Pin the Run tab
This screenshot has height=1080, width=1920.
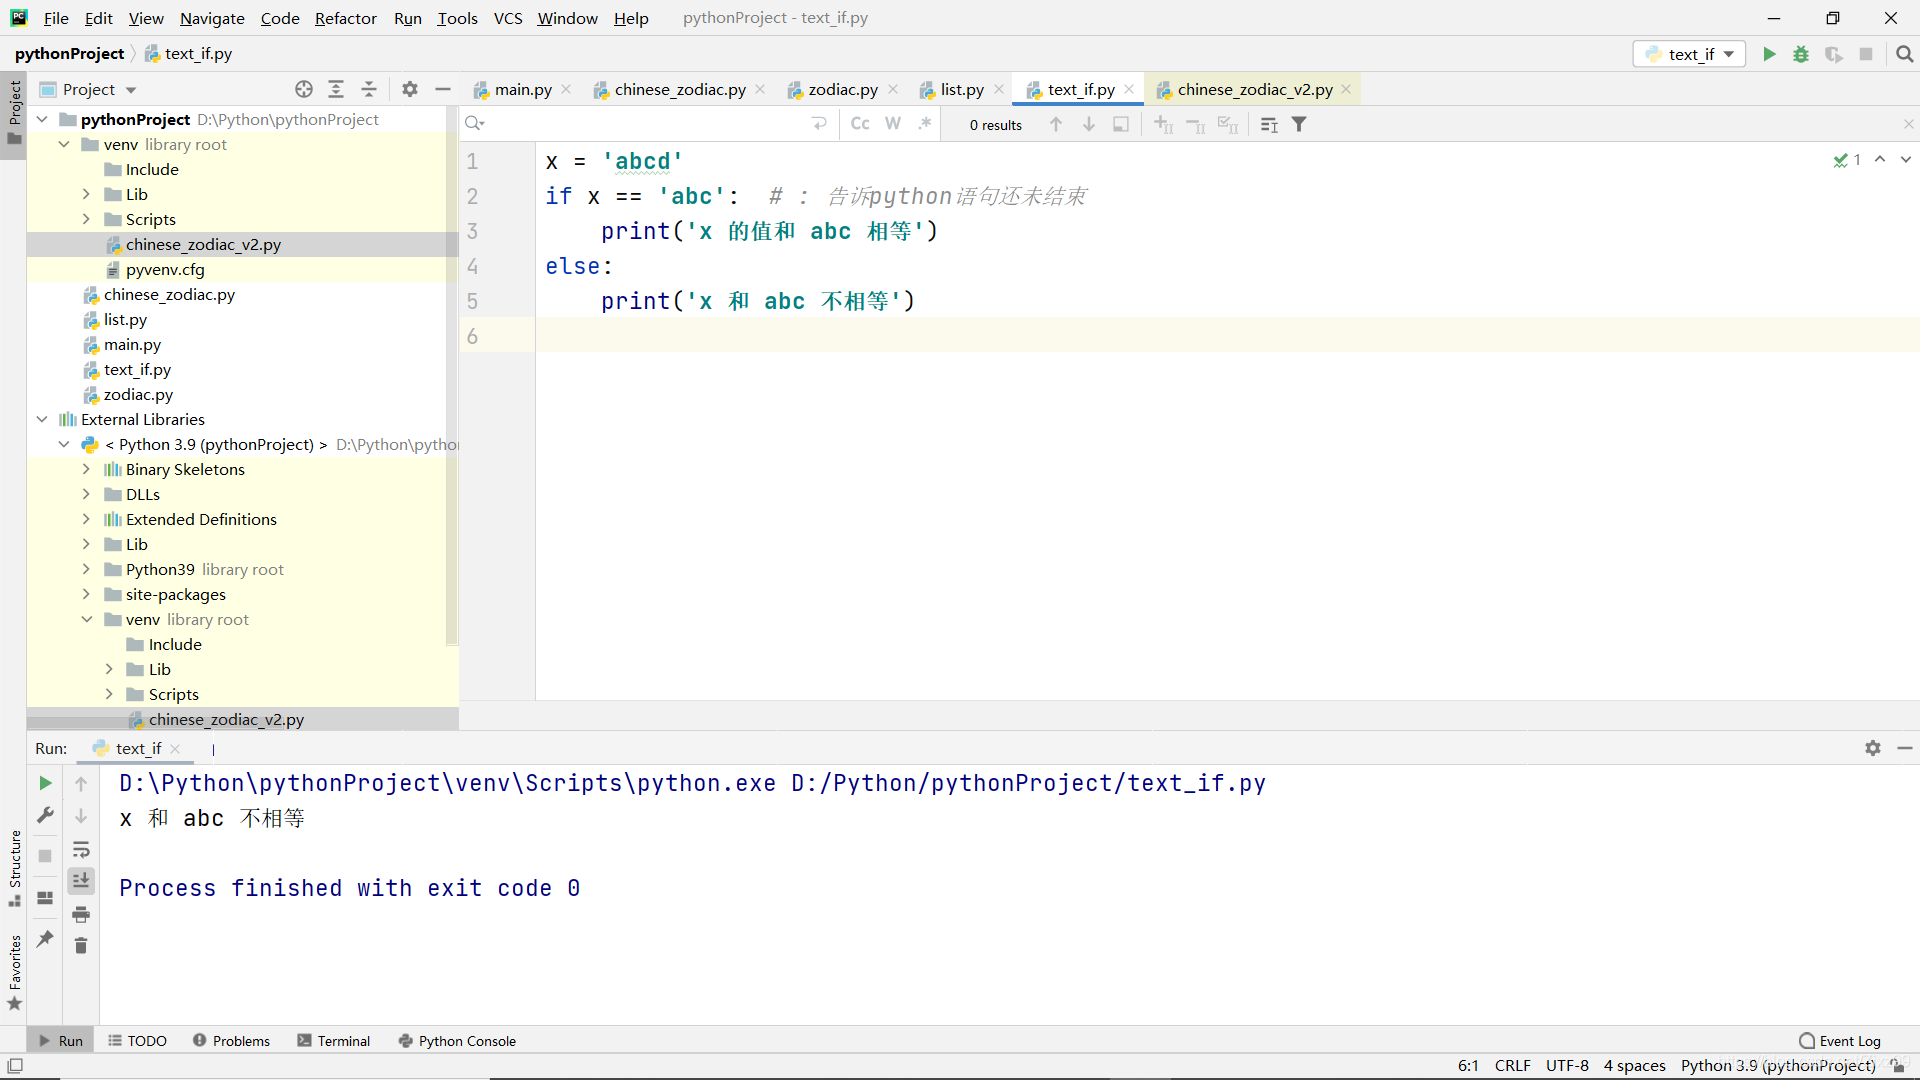45,938
